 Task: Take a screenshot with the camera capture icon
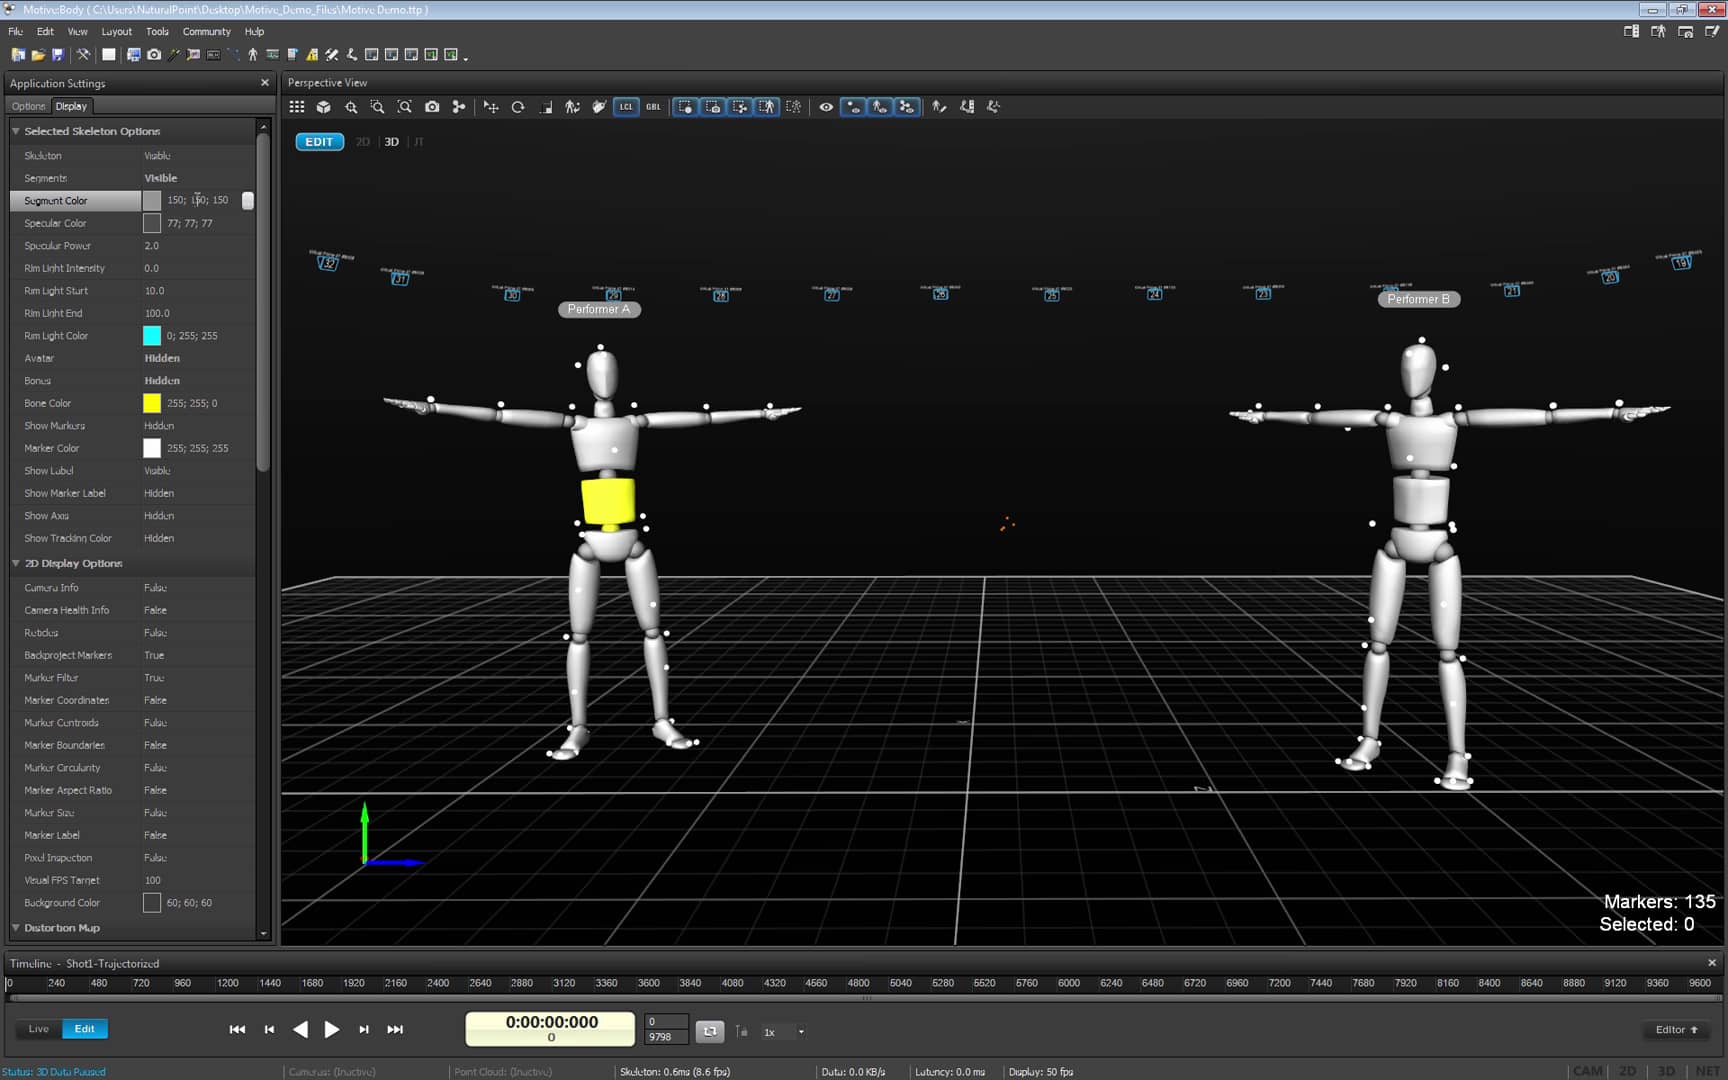coord(154,55)
